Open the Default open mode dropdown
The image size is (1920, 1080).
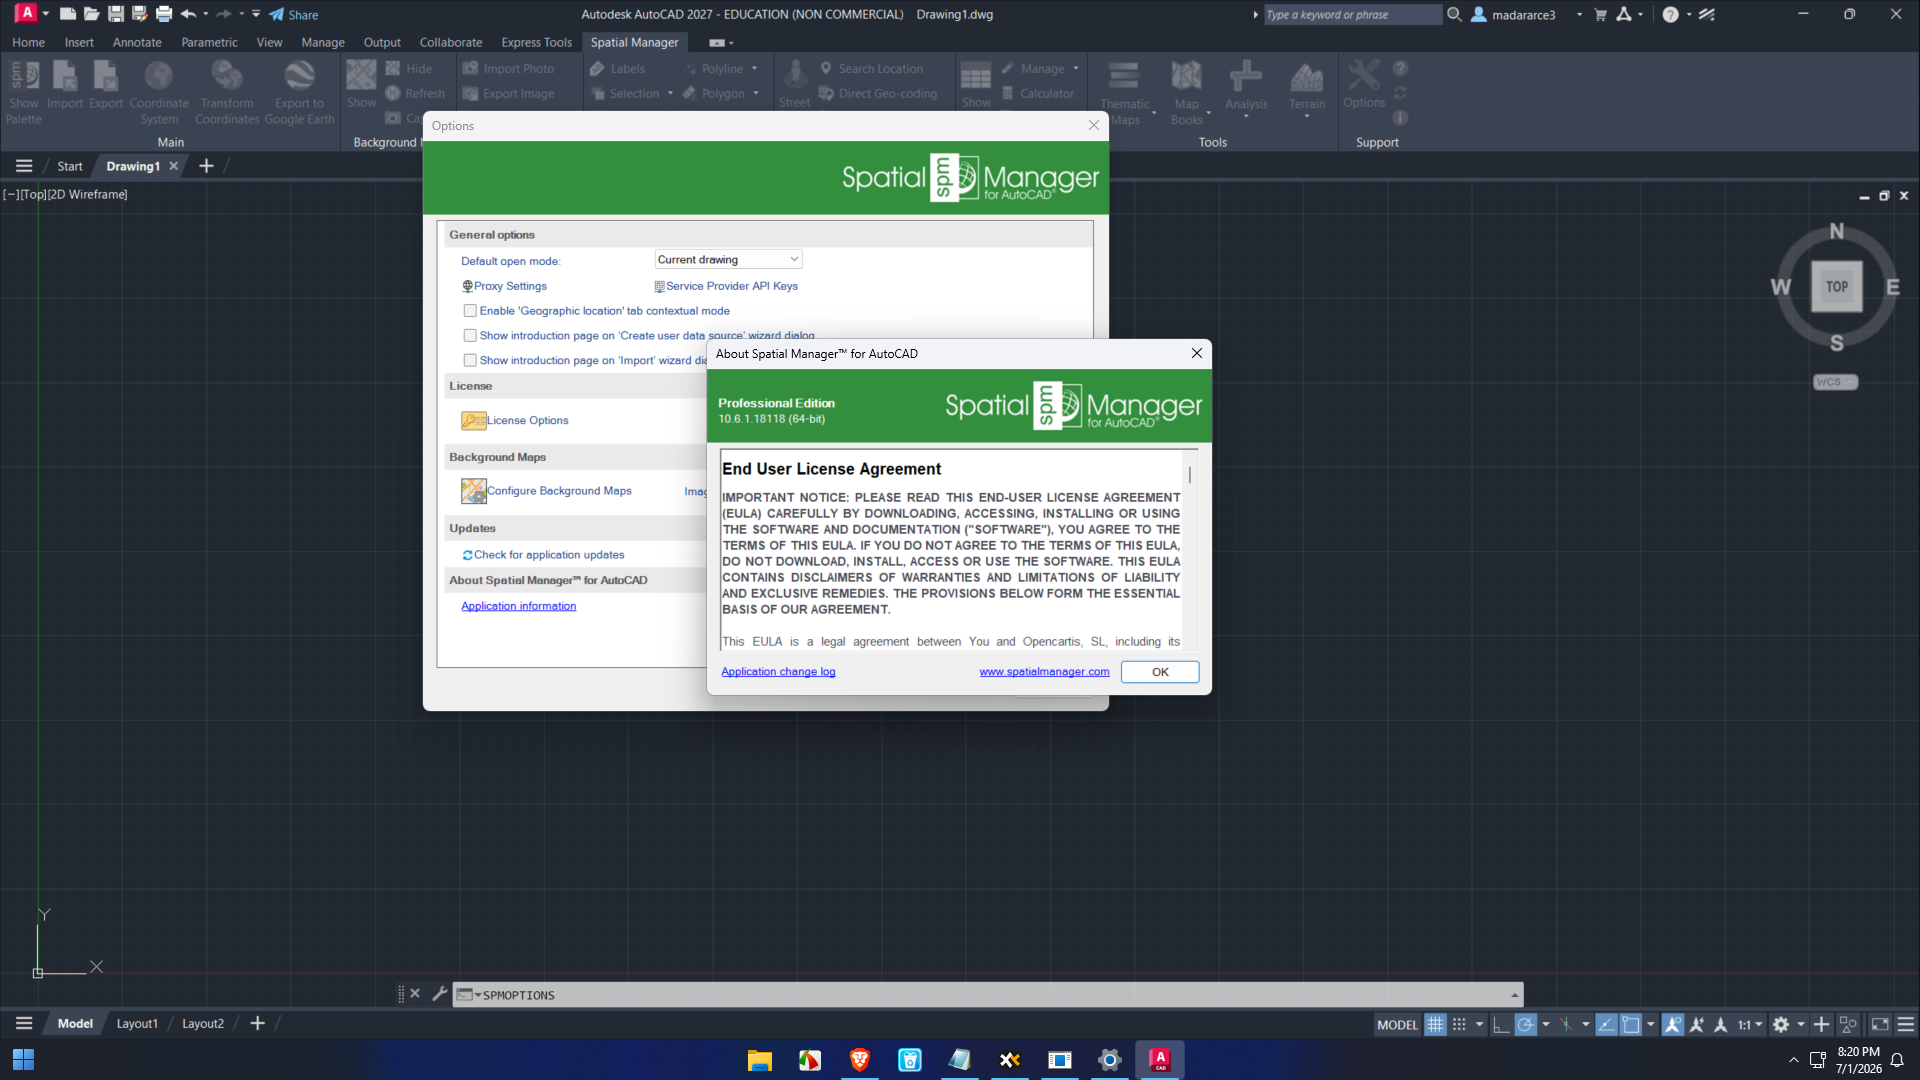click(728, 260)
